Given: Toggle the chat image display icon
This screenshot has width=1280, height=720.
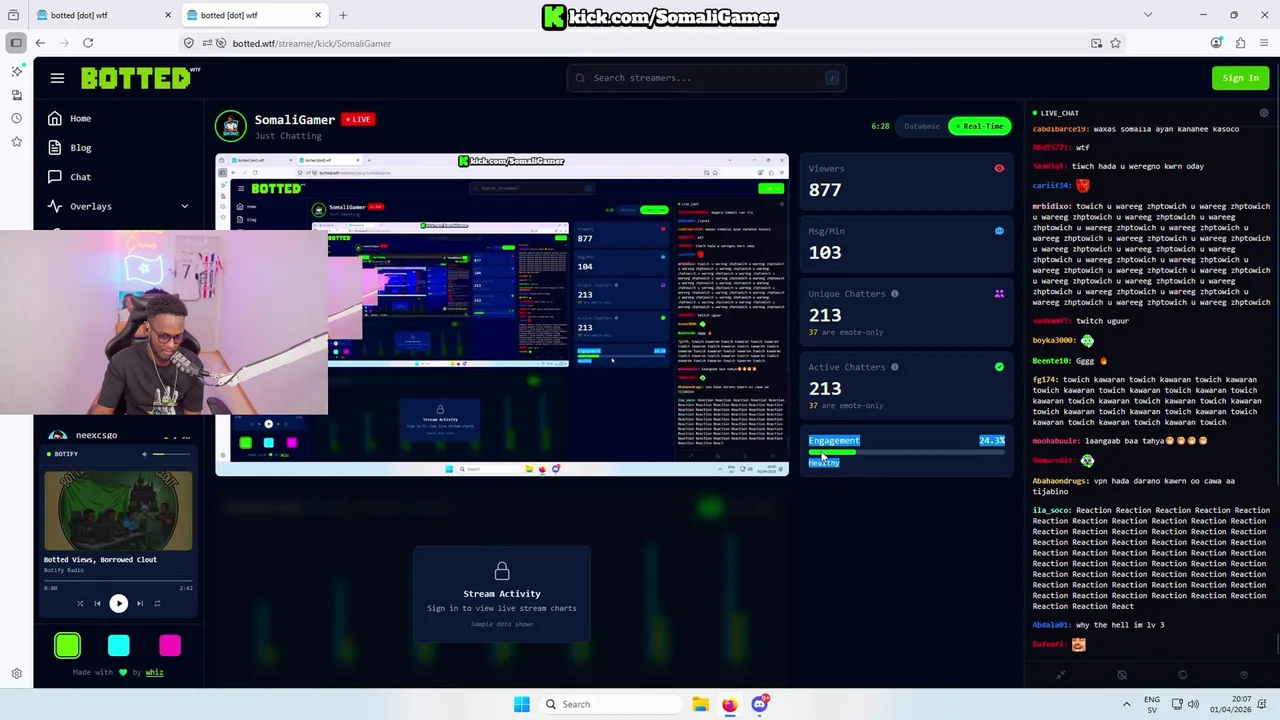Looking at the screenshot, I should (x=1183, y=675).
